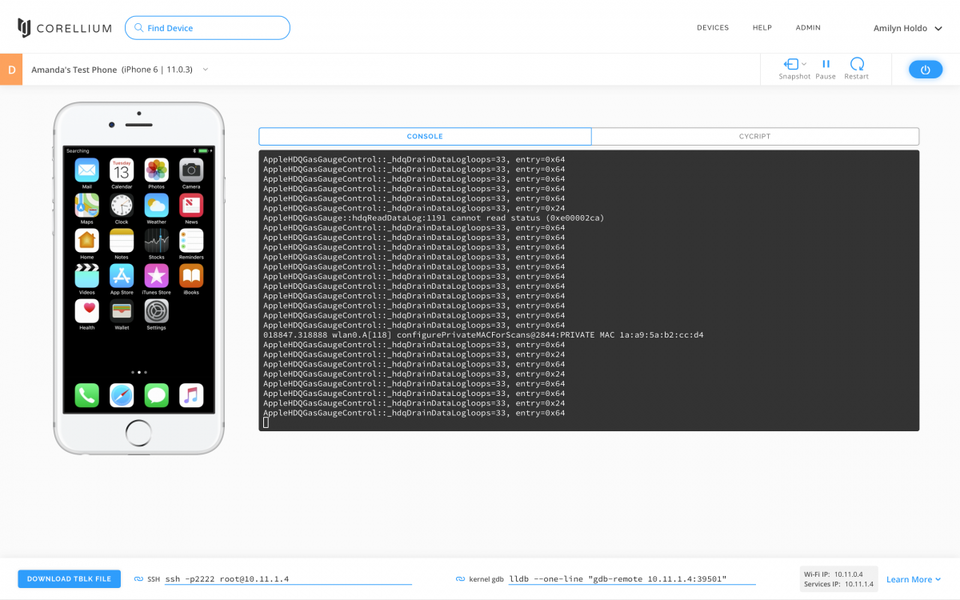The image size is (960, 600).
Task: Select the CONSOLE tab
Action: pyautogui.click(x=424, y=136)
